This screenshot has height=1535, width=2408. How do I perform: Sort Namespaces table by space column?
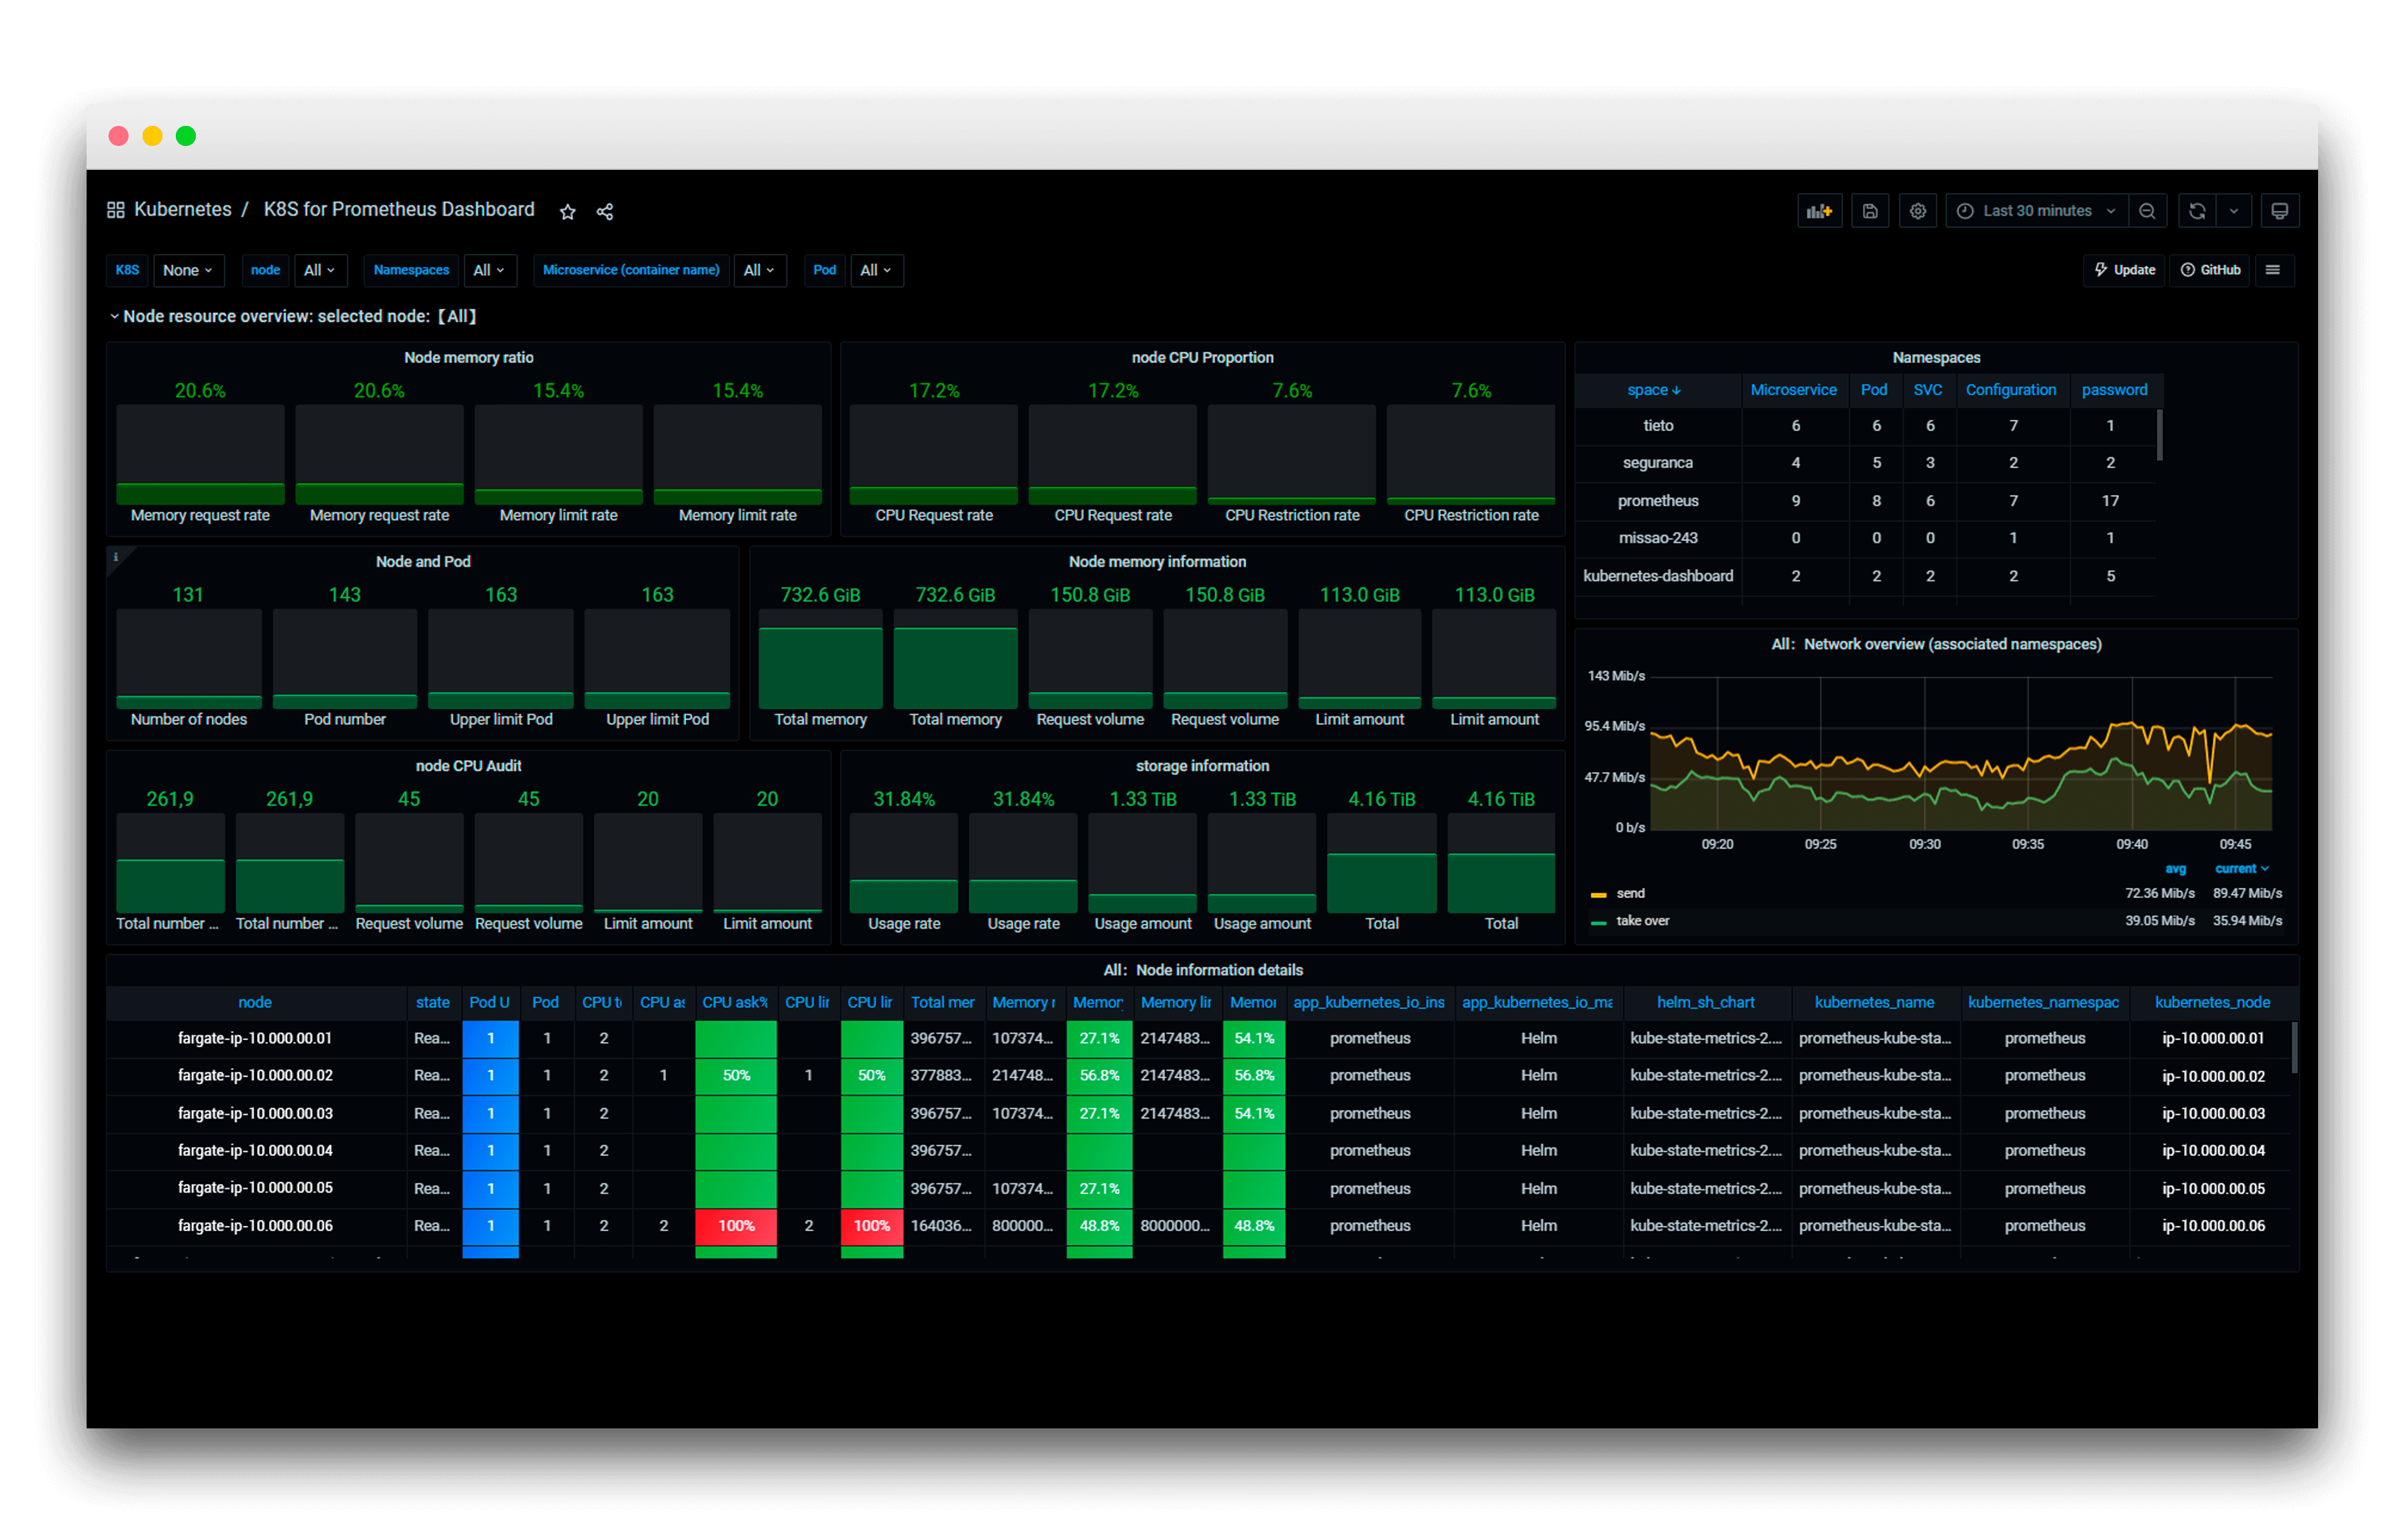pyautogui.click(x=1654, y=390)
